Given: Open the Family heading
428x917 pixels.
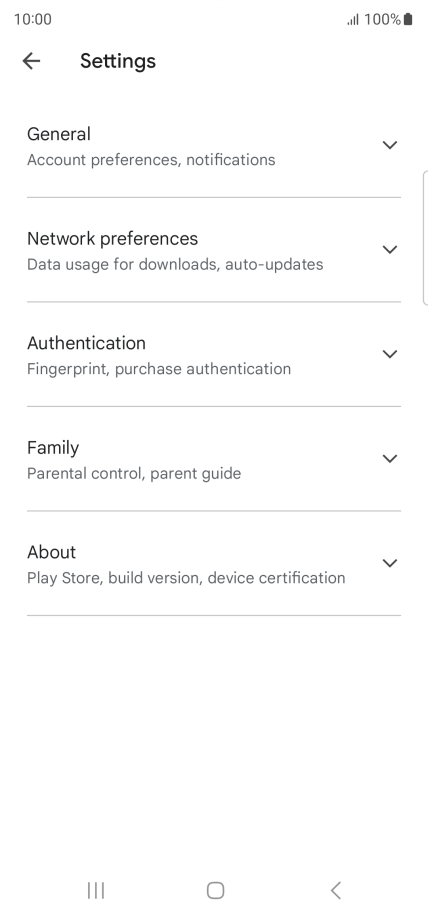Looking at the screenshot, I should pos(53,448).
